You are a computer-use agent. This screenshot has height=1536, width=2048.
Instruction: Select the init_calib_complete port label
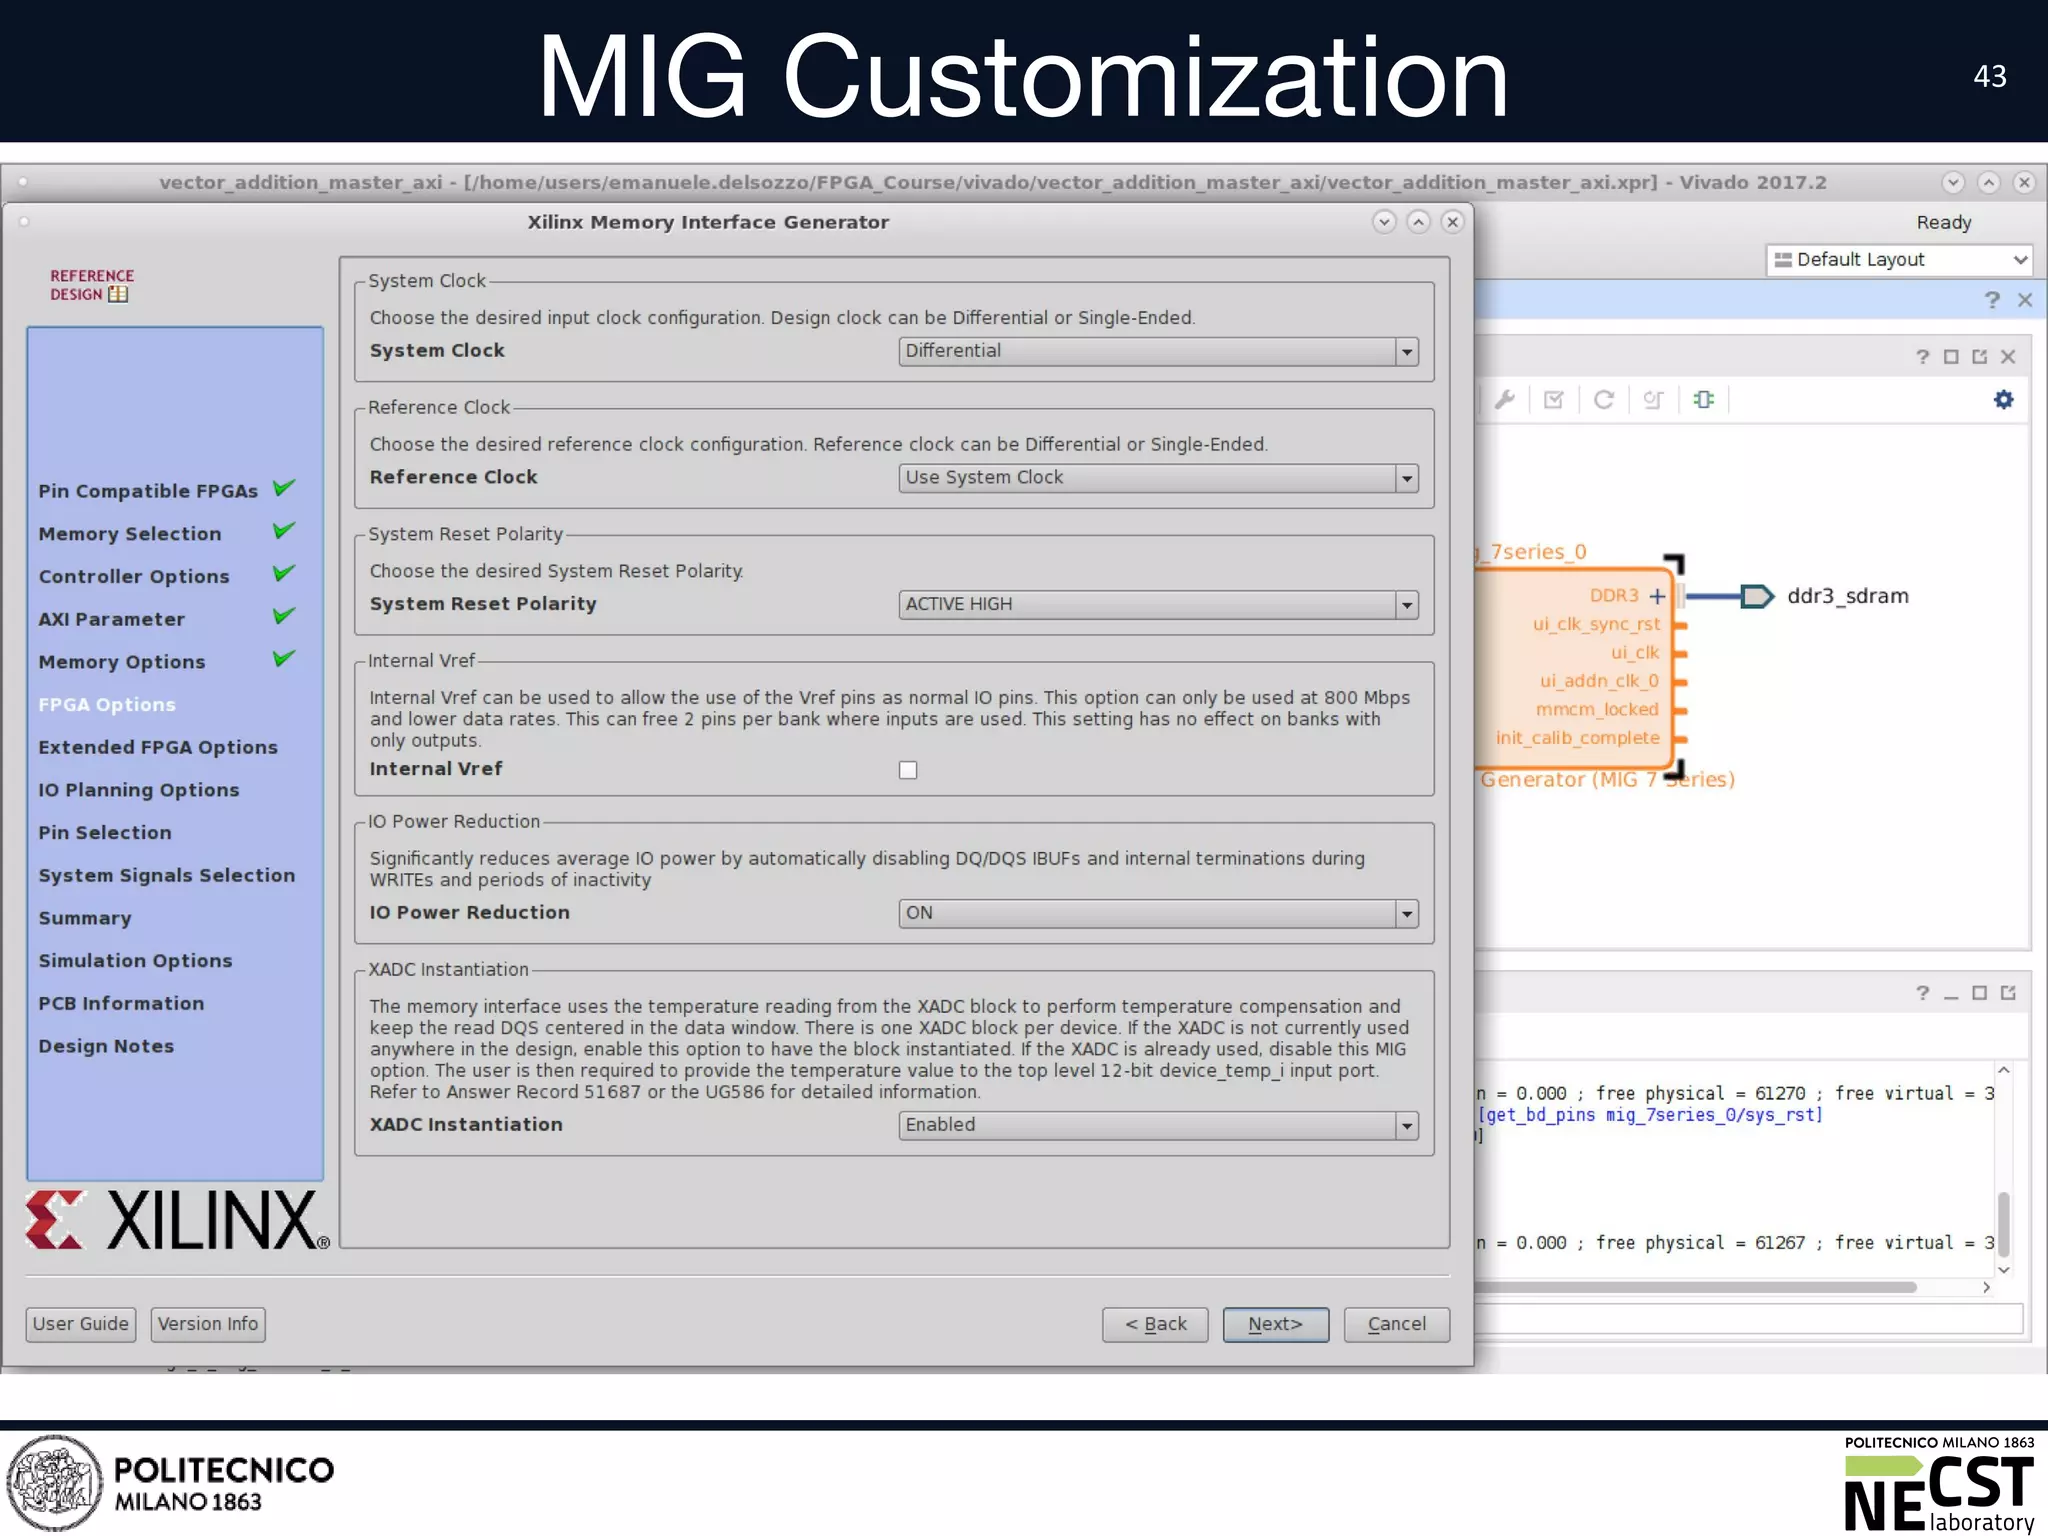pos(1577,738)
